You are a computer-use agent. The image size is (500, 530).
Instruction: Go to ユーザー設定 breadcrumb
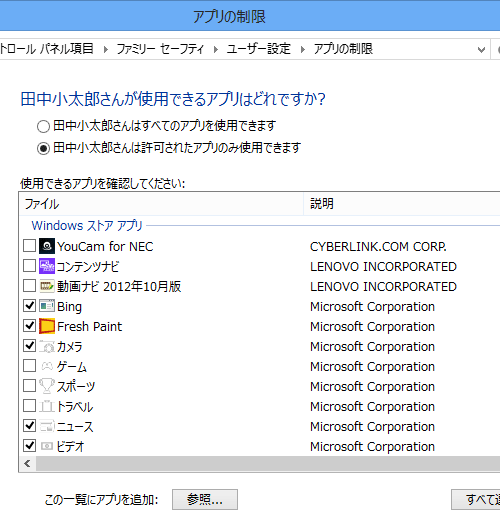(x=259, y=49)
